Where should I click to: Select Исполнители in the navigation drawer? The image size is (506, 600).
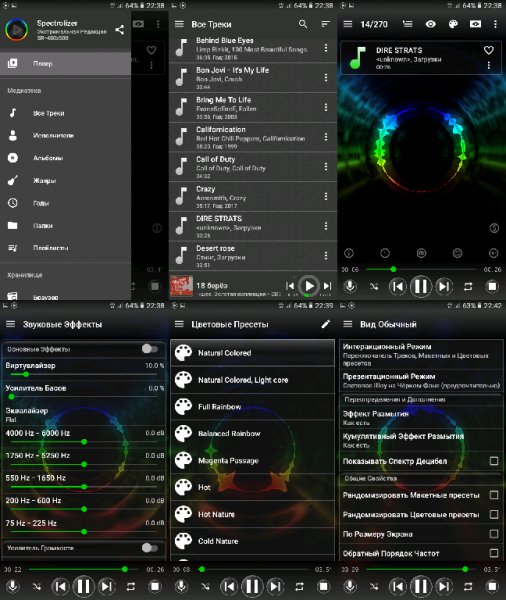[65, 135]
